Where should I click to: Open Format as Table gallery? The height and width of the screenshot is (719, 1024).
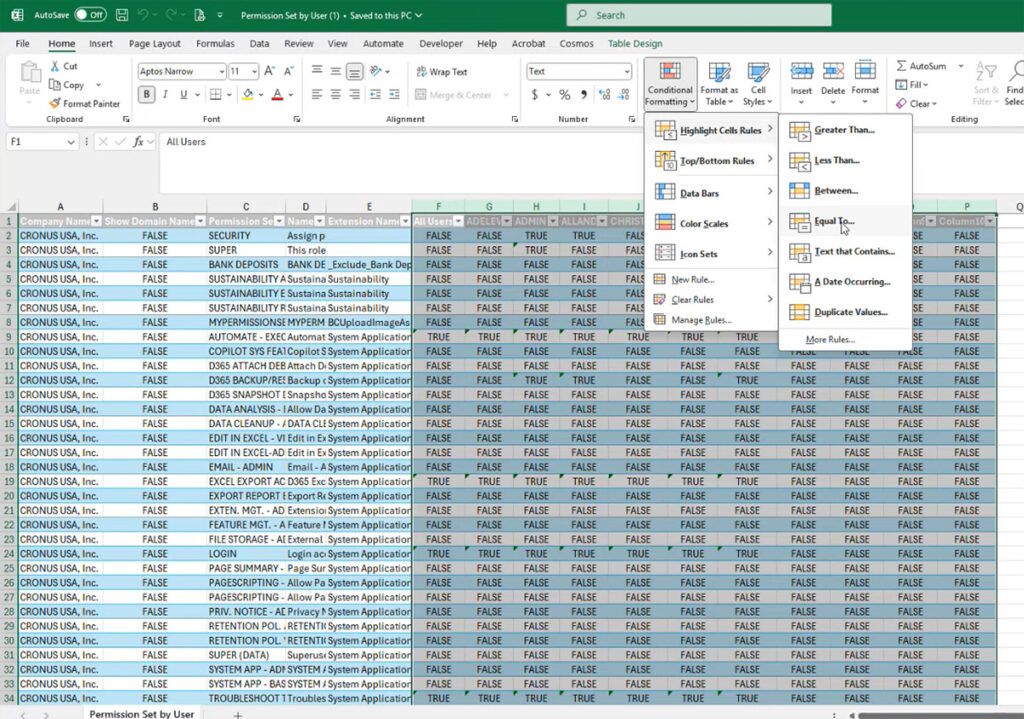point(719,84)
